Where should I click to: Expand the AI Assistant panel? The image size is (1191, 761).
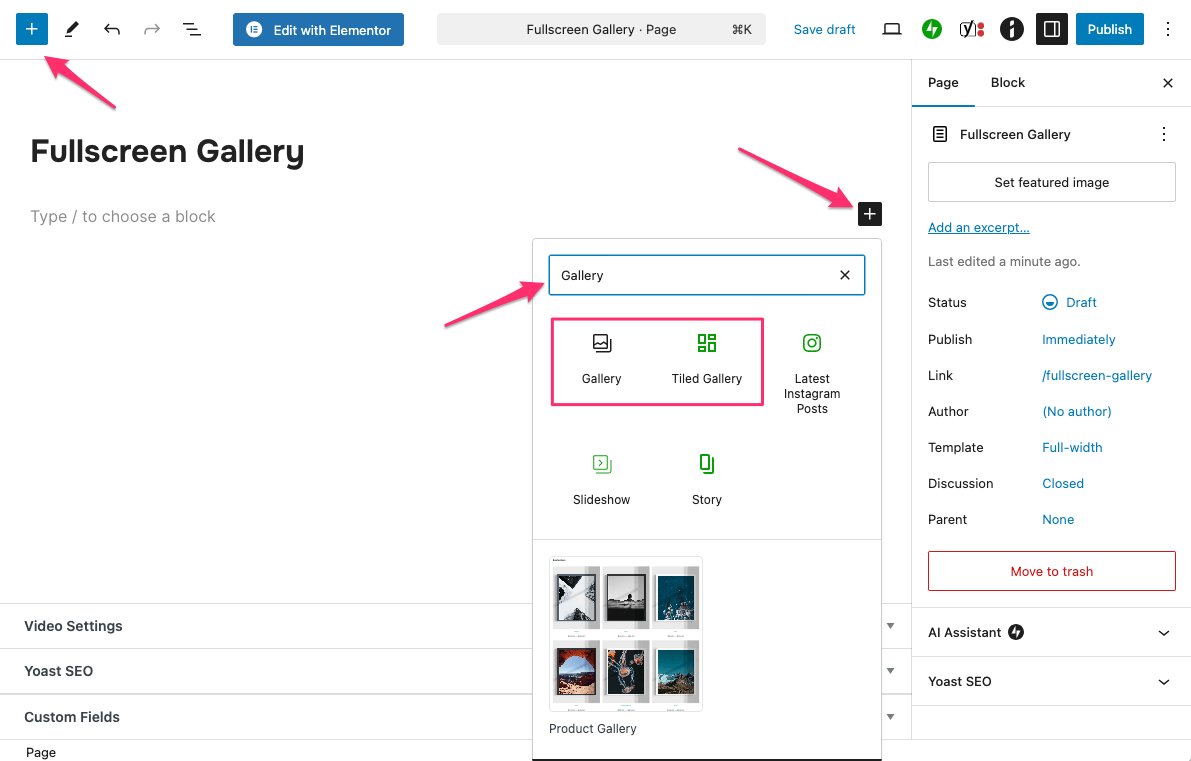[1051, 632]
